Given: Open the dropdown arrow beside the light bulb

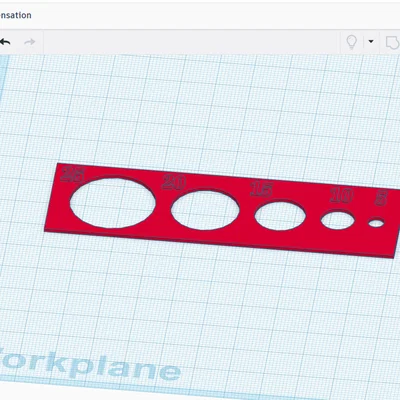Looking at the screenshot, I should pos(371,42).
